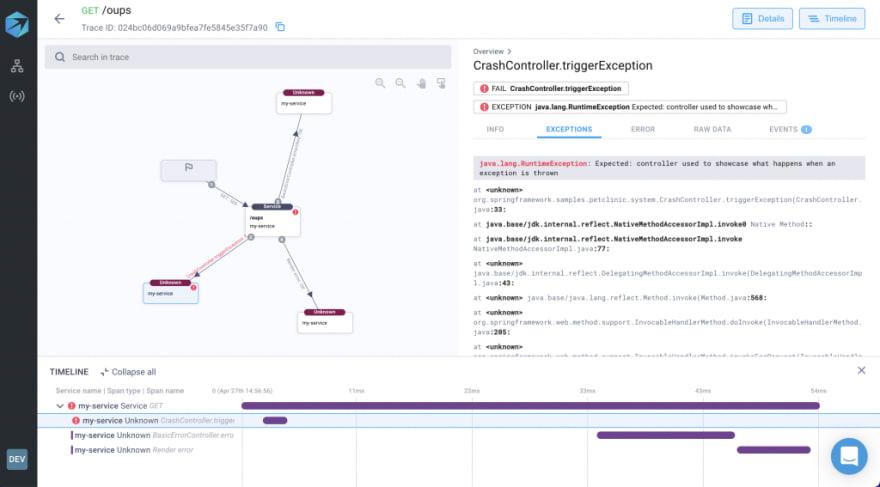Click the EXCEPTION java.lang.RuntimeException badge
The image size is (880, 487).
click(630, 107)
